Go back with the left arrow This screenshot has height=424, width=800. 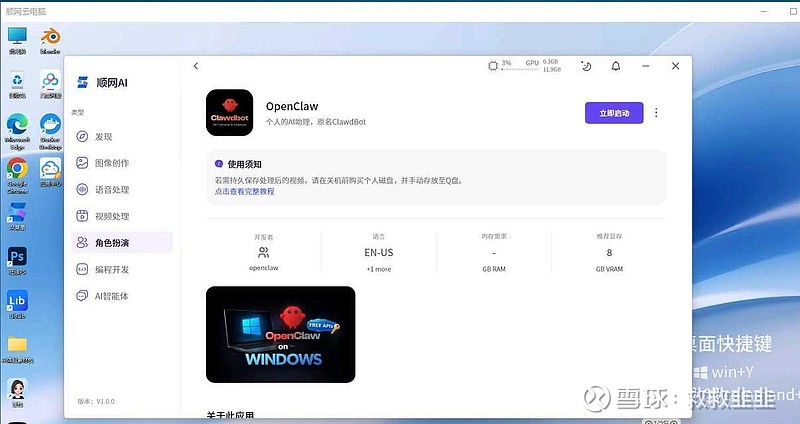(x=196, y=66)
